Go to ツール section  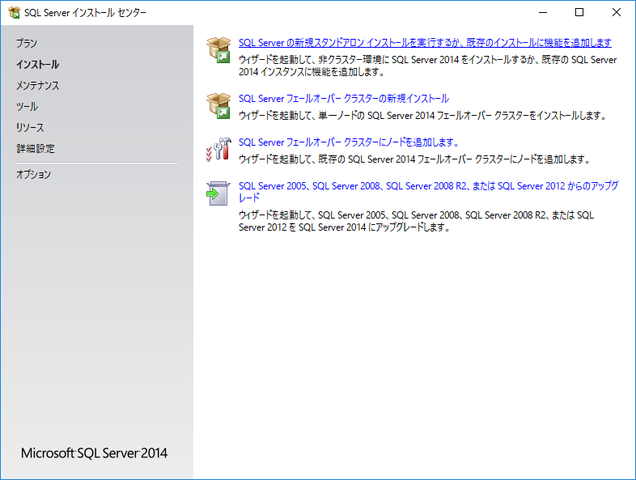[x=27, y=107]
